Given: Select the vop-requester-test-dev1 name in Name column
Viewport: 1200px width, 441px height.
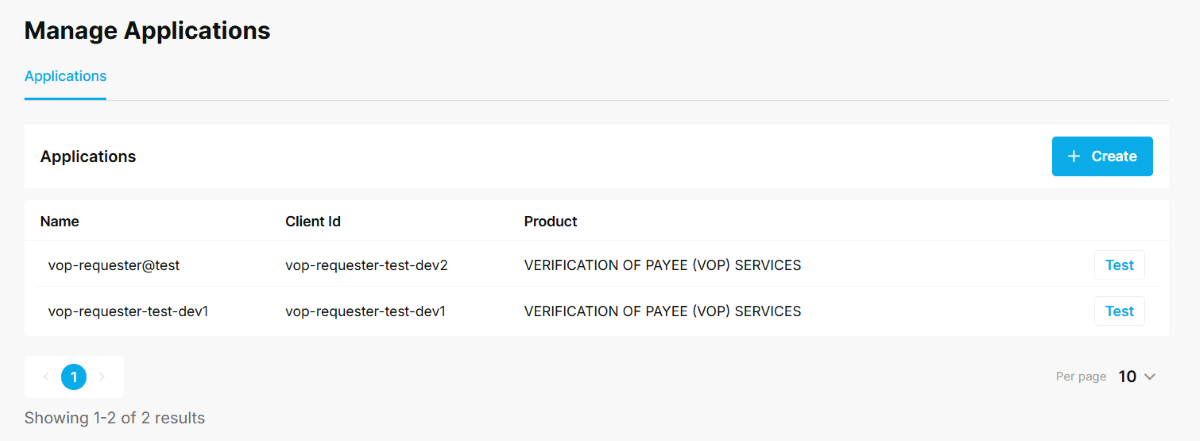Looking at the screenshot, I should tap(128, 311).
